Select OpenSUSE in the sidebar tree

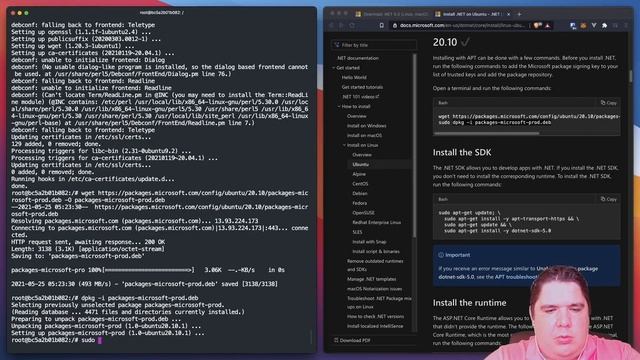click(x=363, y=213)
